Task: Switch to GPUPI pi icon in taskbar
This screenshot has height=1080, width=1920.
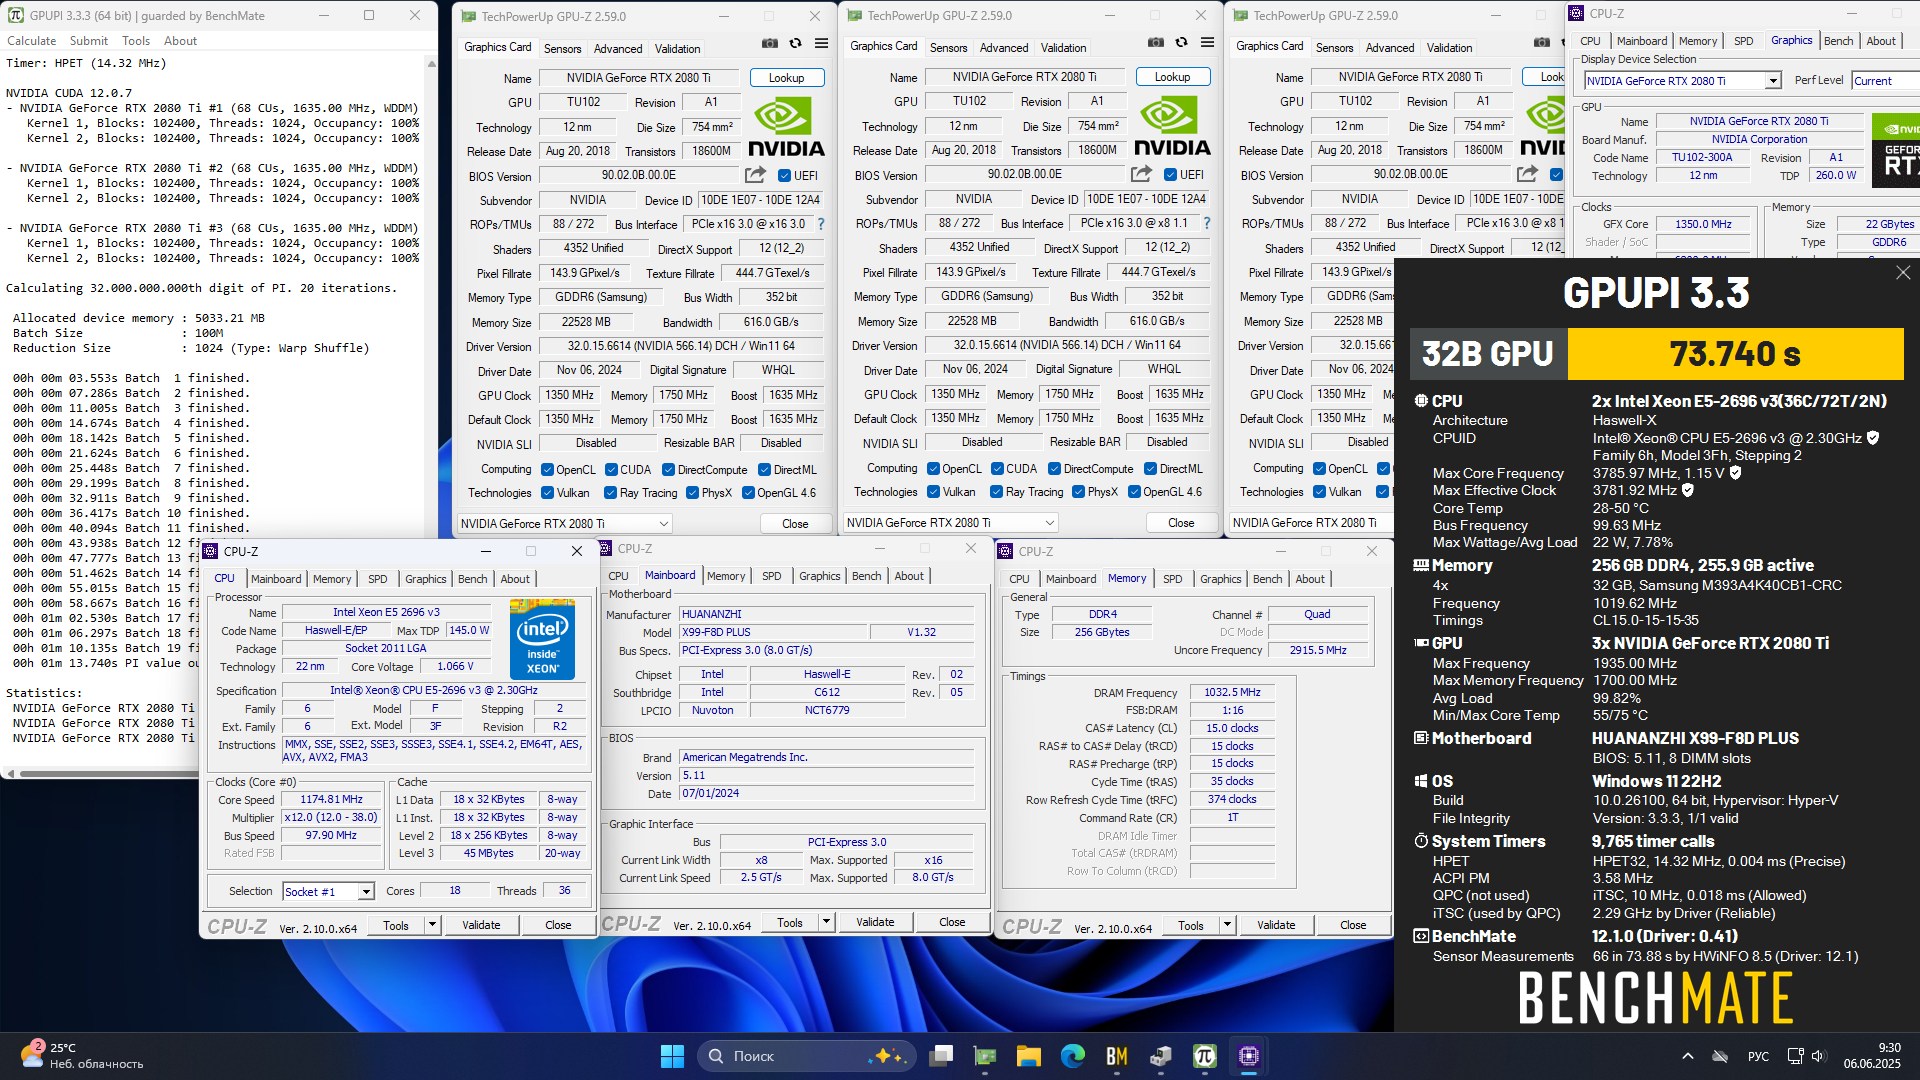Action: coord(1205,1056)
